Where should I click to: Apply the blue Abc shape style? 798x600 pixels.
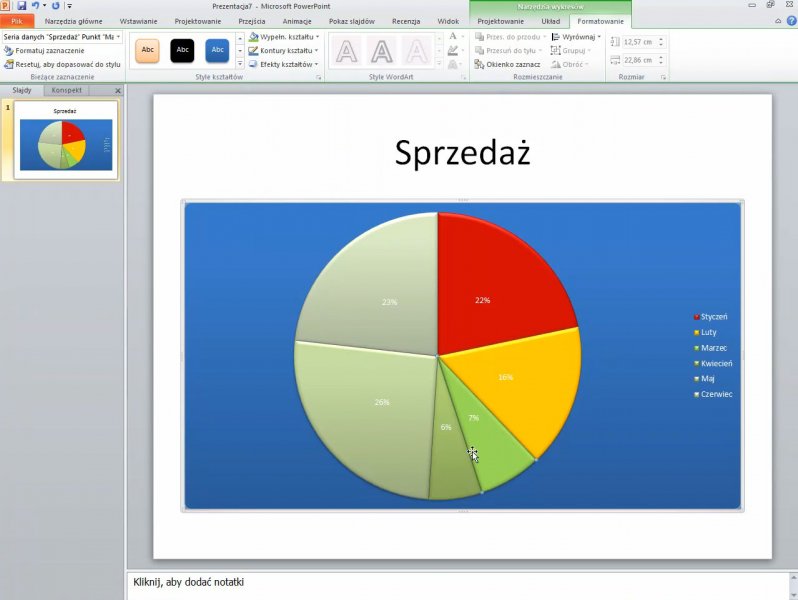[x=218, y=49]
